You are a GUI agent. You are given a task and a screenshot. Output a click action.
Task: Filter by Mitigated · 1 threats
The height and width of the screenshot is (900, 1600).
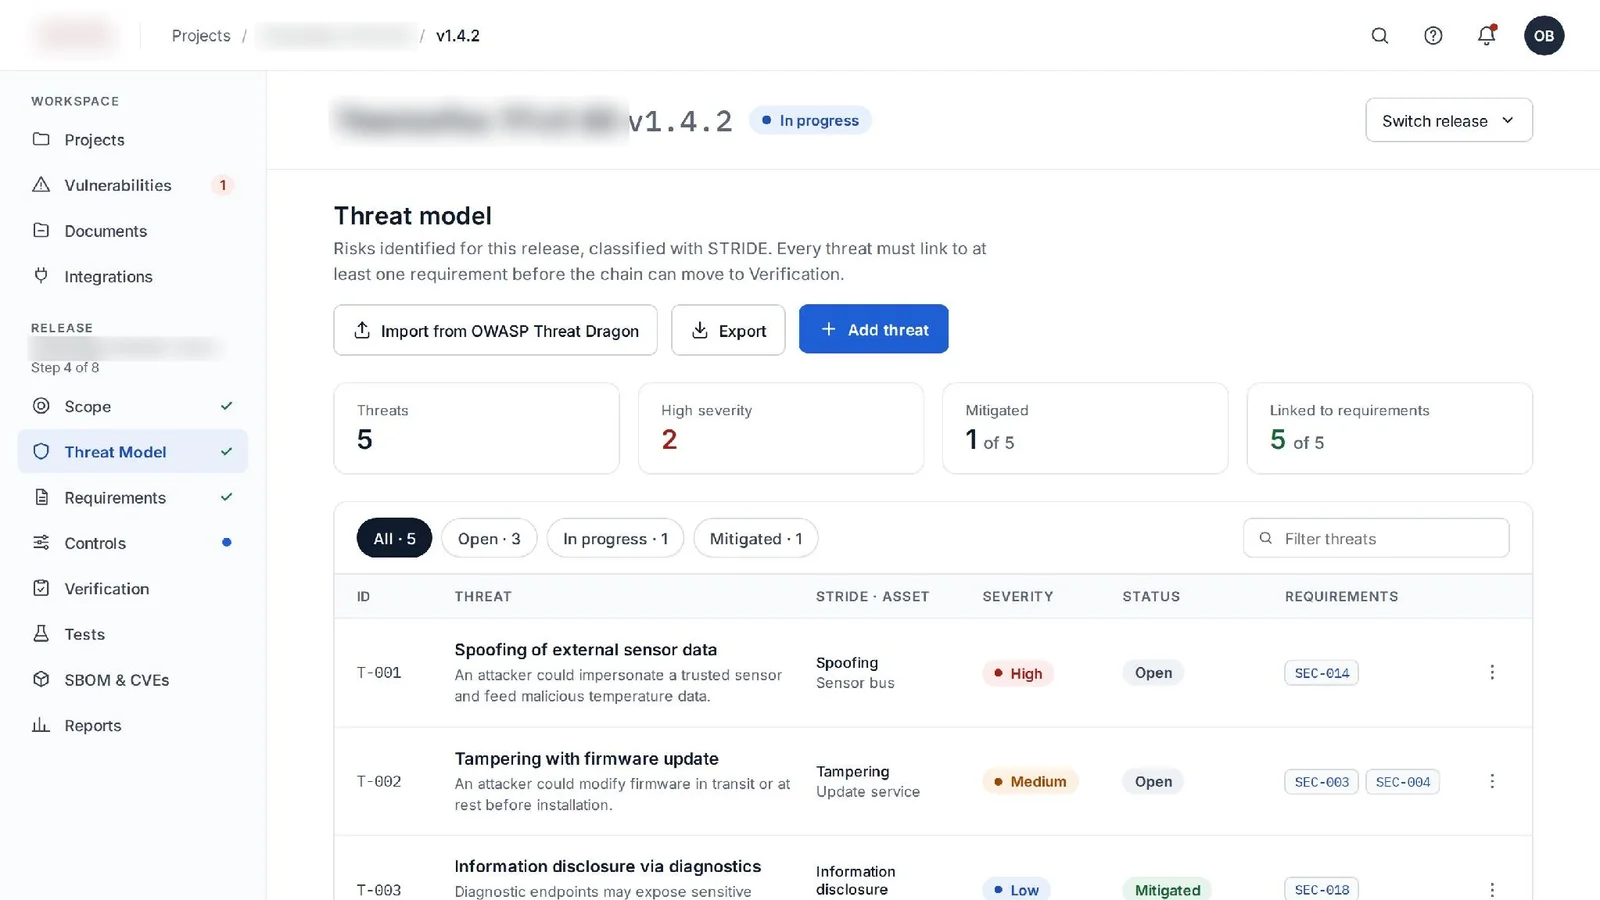pos(756,538)
